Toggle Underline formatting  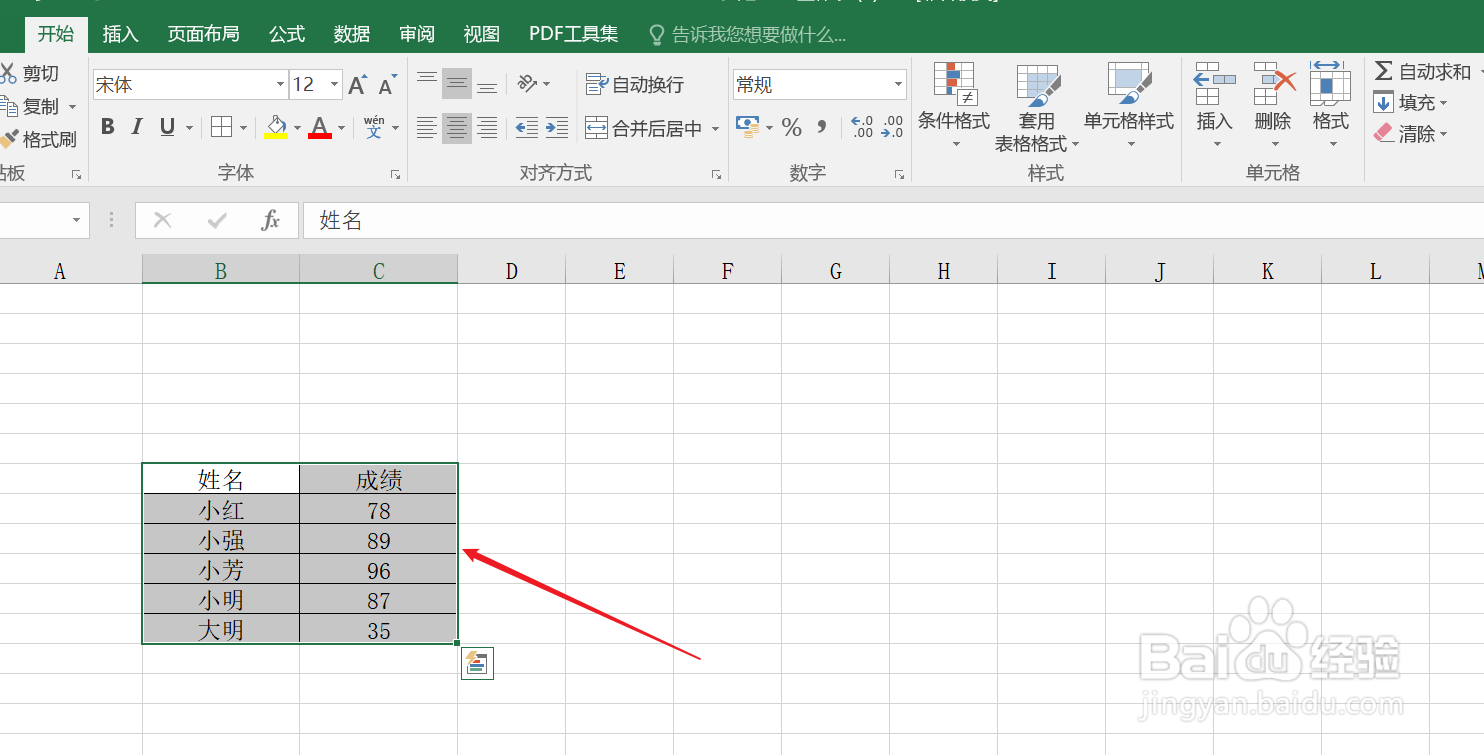(x=167, y=127)
